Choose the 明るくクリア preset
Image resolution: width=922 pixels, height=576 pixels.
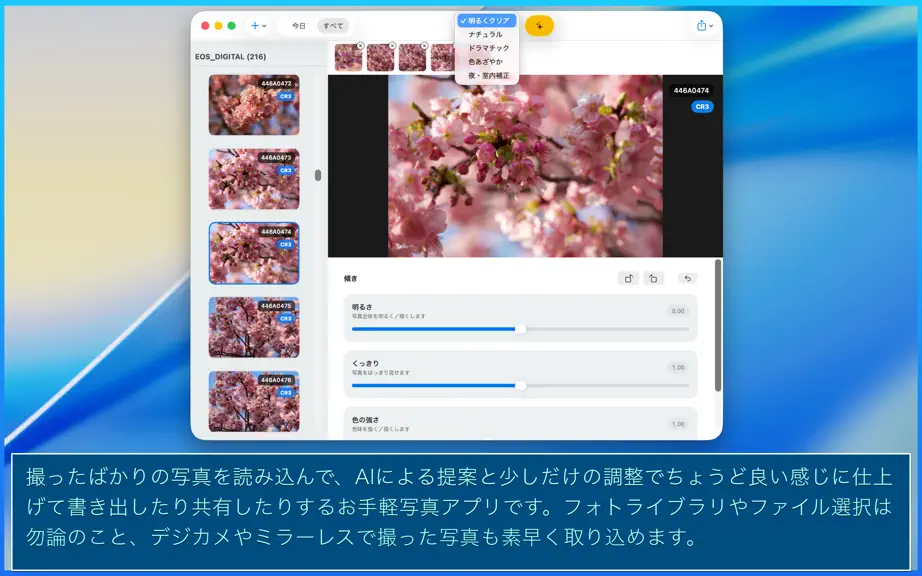tap(487, 21)
